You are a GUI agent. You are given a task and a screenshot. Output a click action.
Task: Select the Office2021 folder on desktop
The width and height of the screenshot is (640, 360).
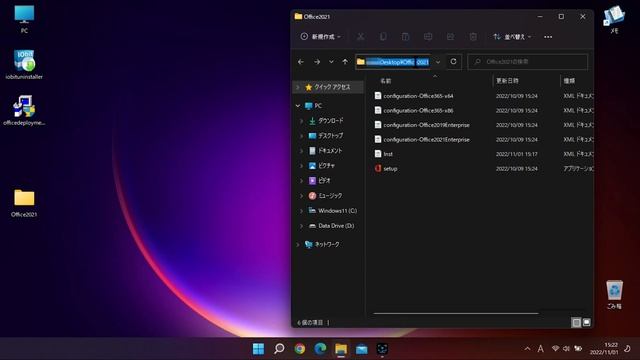click(24, 202)
